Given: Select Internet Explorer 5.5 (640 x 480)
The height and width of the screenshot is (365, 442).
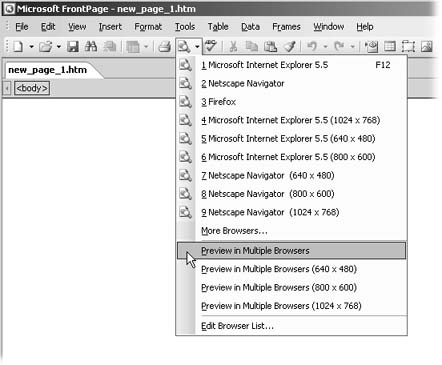Looking at the screenshot, I should [291, 138].
